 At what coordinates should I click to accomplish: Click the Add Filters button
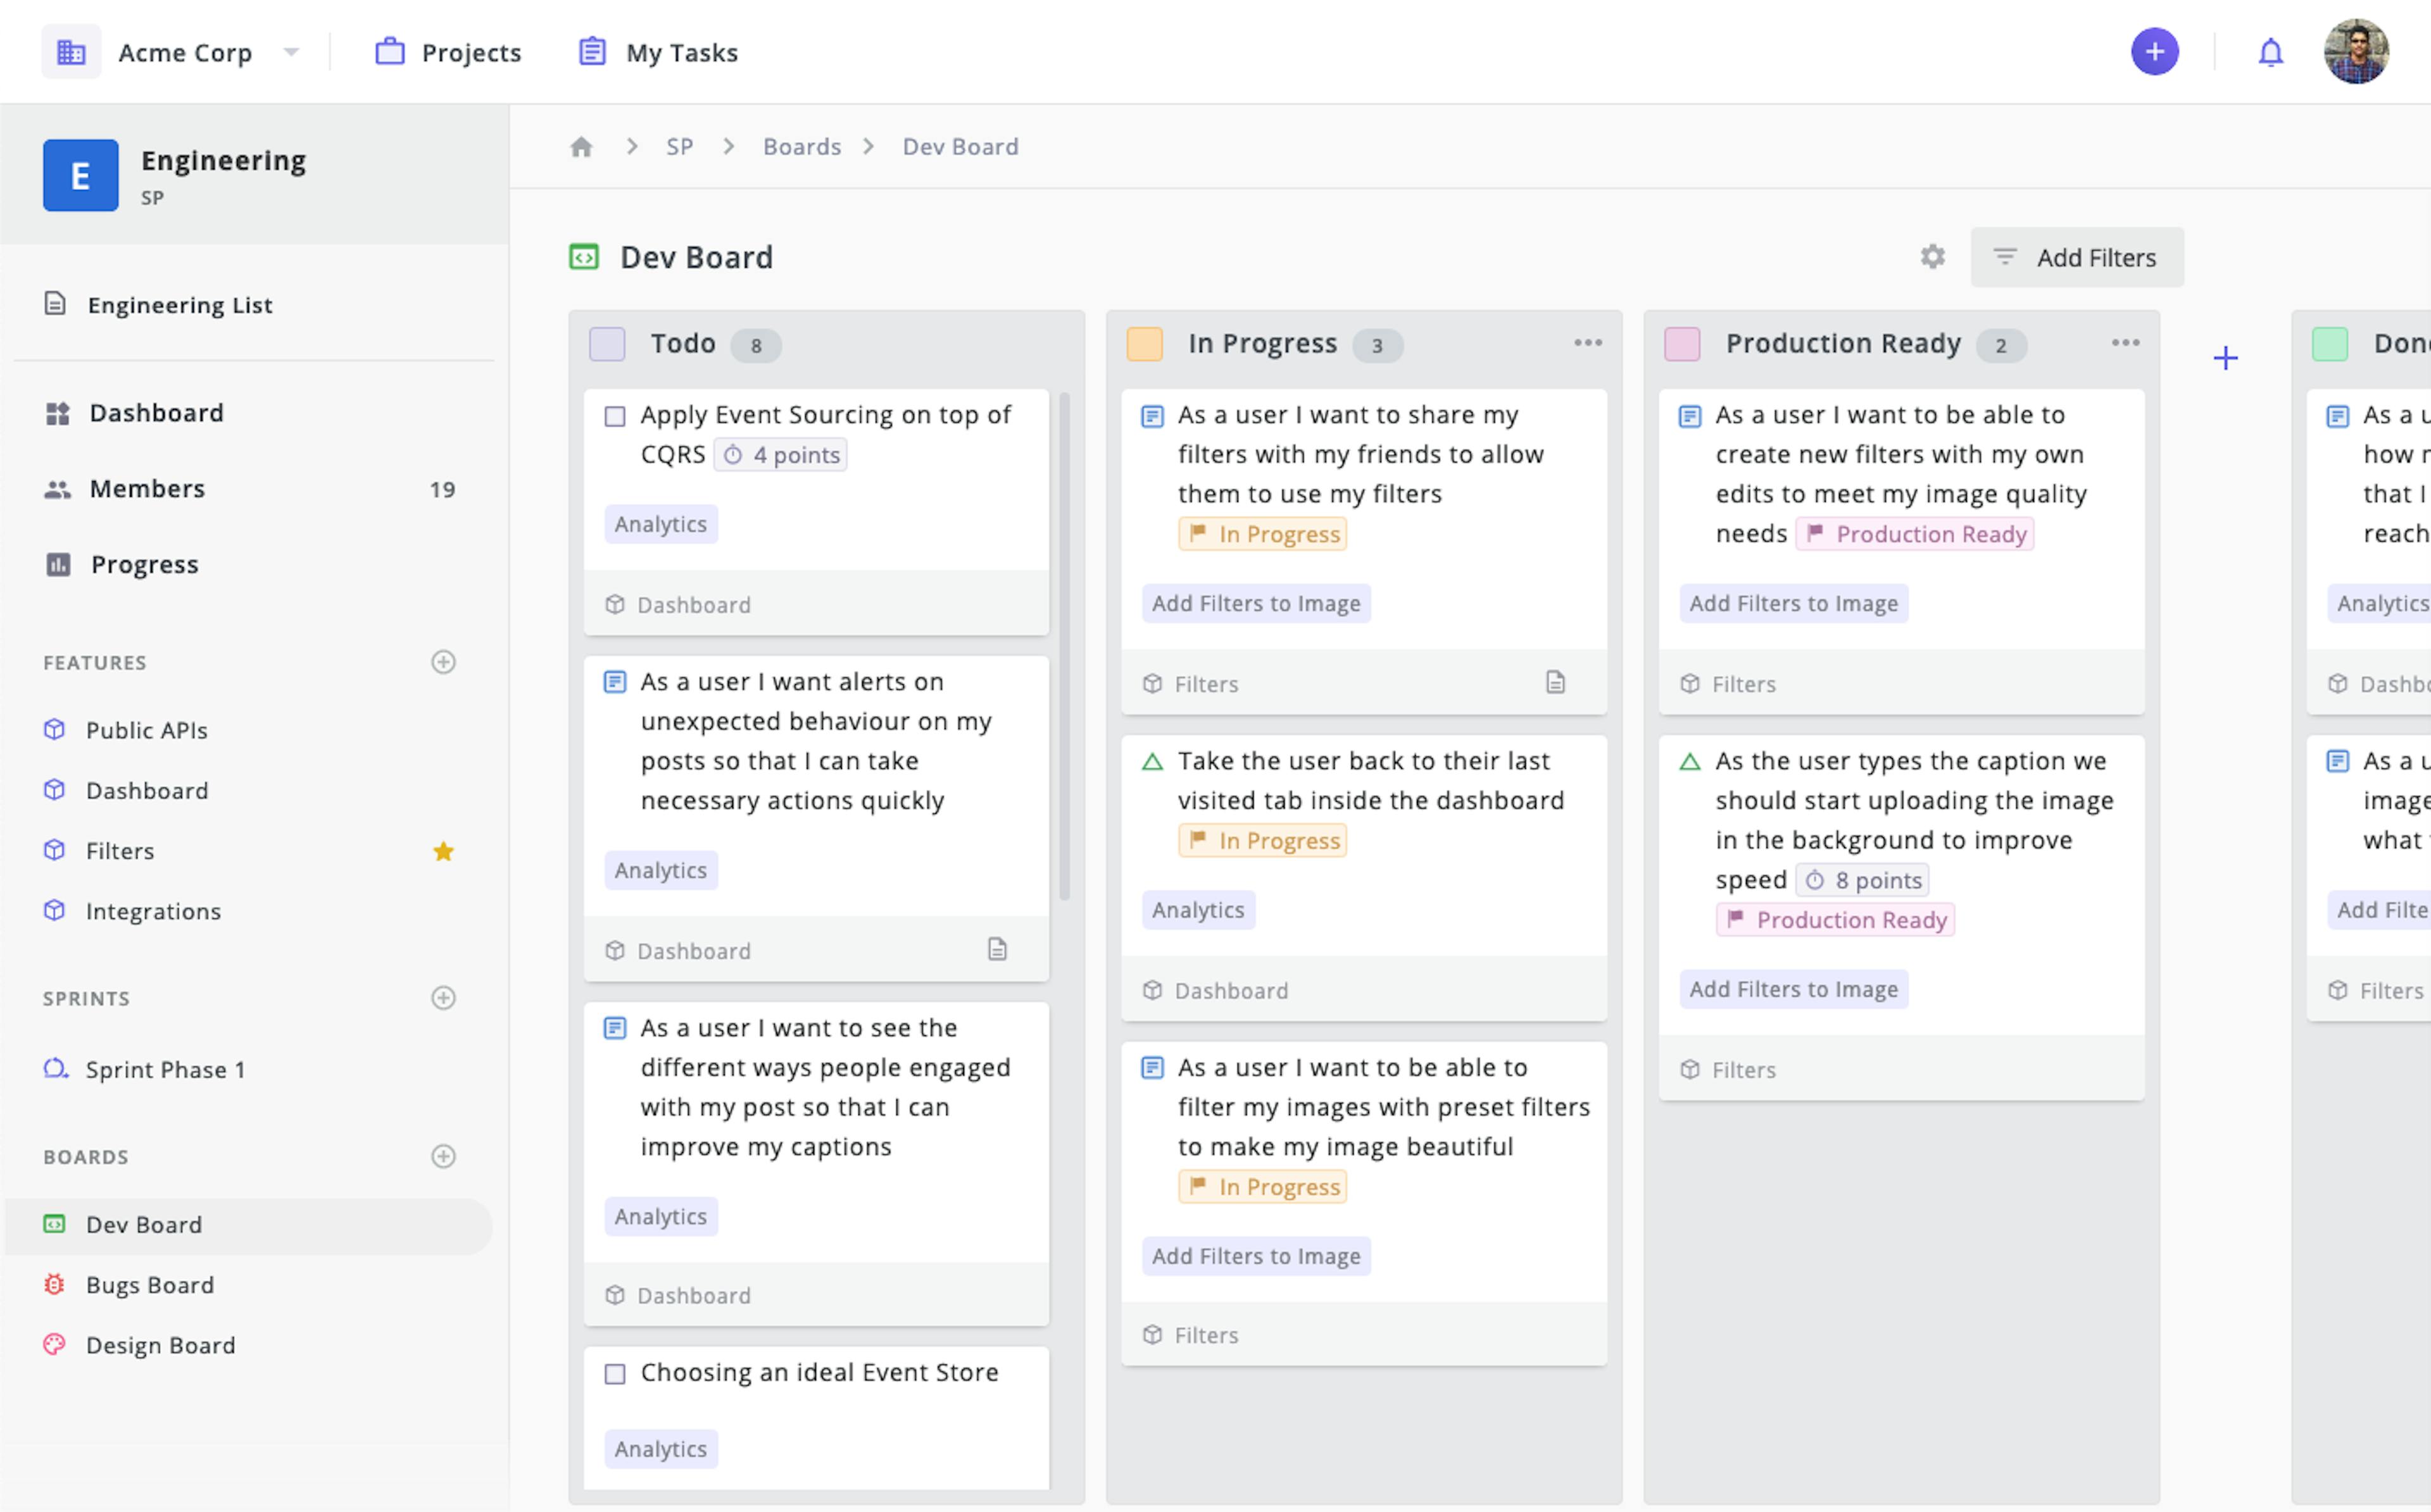click(2077, 257)
